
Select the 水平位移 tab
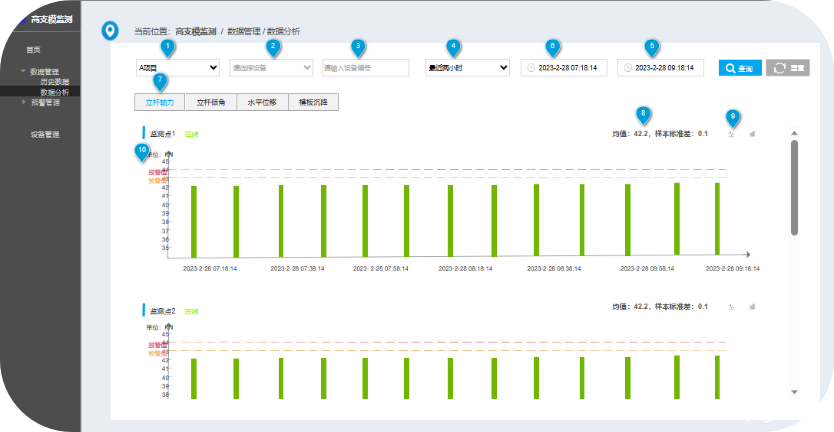click(262, 102)
